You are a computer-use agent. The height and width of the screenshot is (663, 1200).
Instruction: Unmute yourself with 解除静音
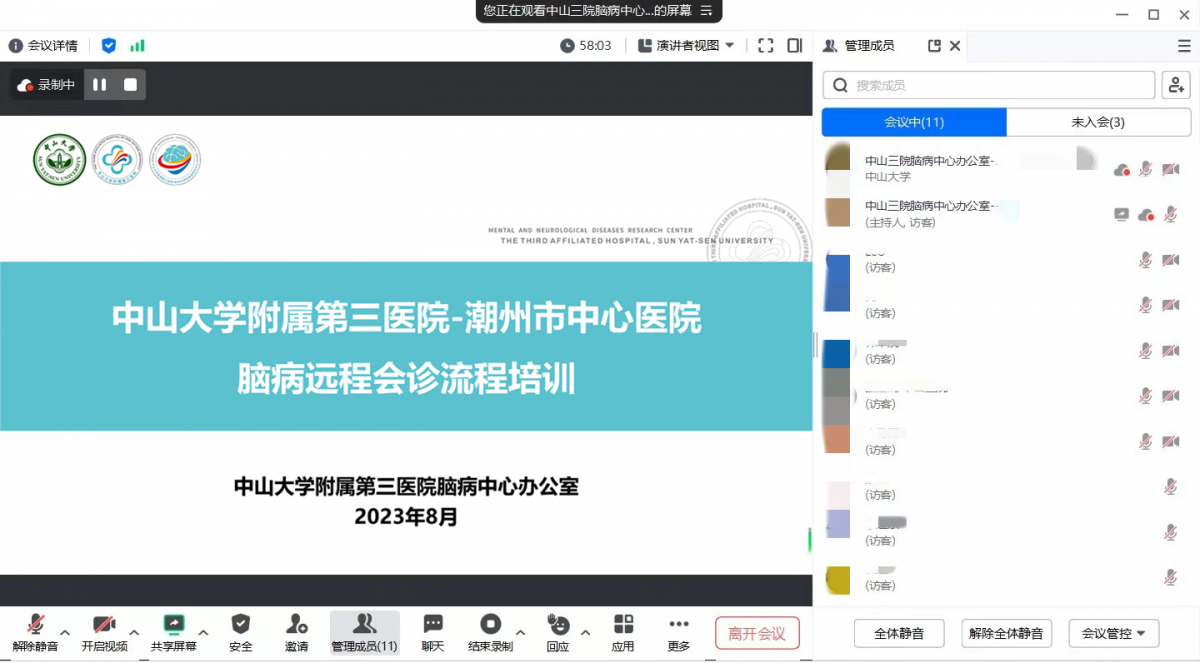[36, 634]
